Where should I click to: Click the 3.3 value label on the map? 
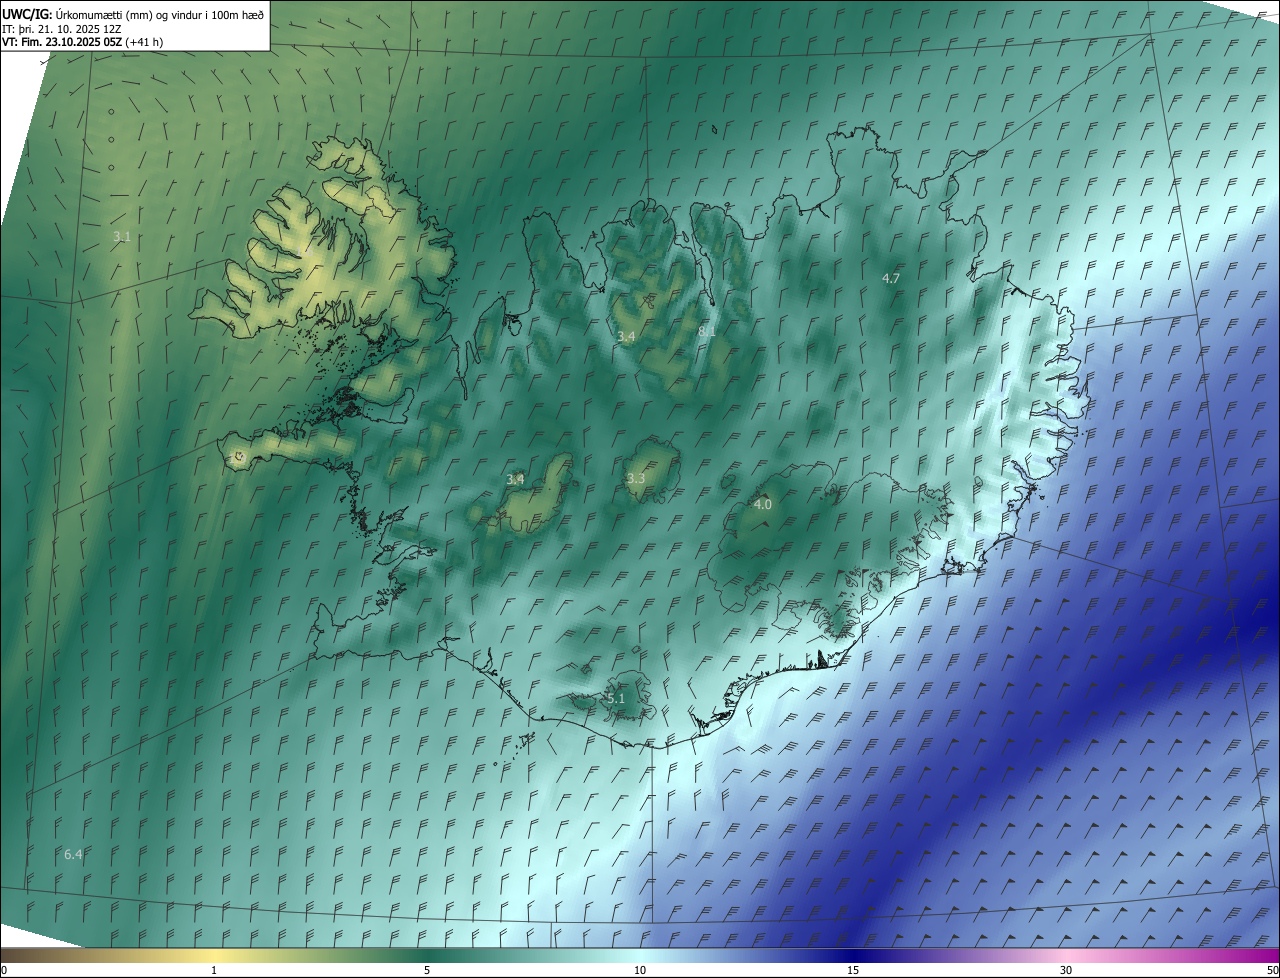pyautogui.click(x=636, y=479)
